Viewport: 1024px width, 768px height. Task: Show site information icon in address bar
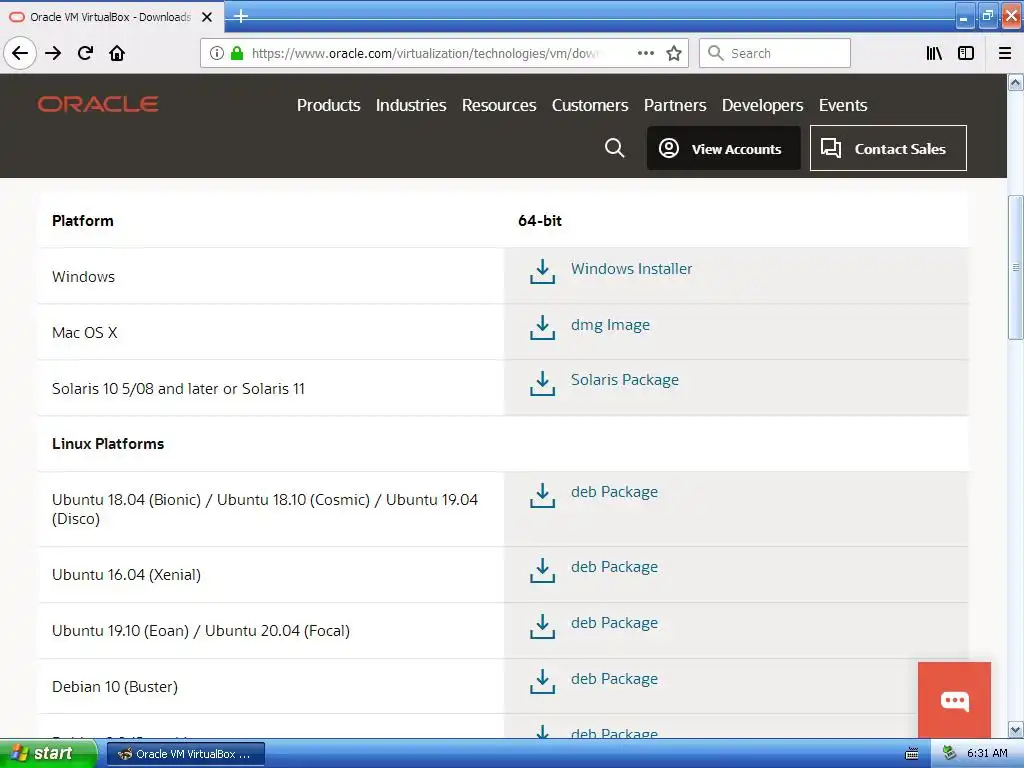click(217, 53)
